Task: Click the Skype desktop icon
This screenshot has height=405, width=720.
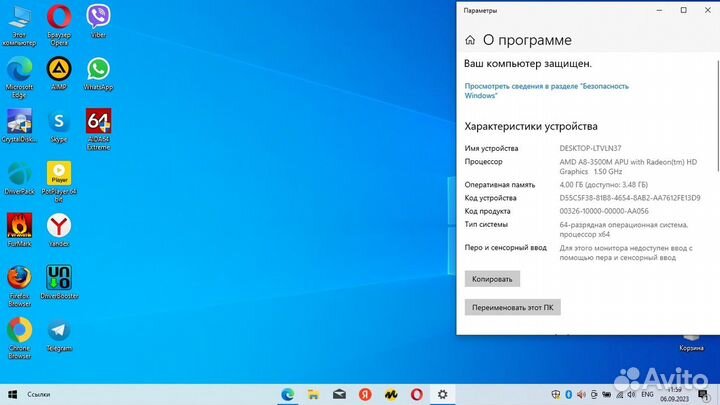Action: pyautogui.click(x=59, y=126)
